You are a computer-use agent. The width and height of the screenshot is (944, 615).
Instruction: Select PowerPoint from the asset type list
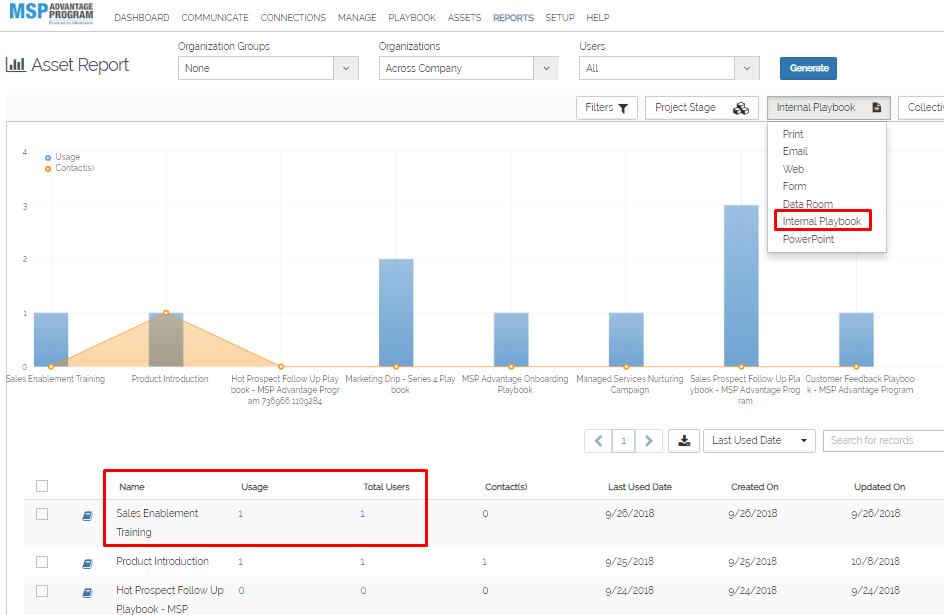pyautogui.click(x=808, y=239)
